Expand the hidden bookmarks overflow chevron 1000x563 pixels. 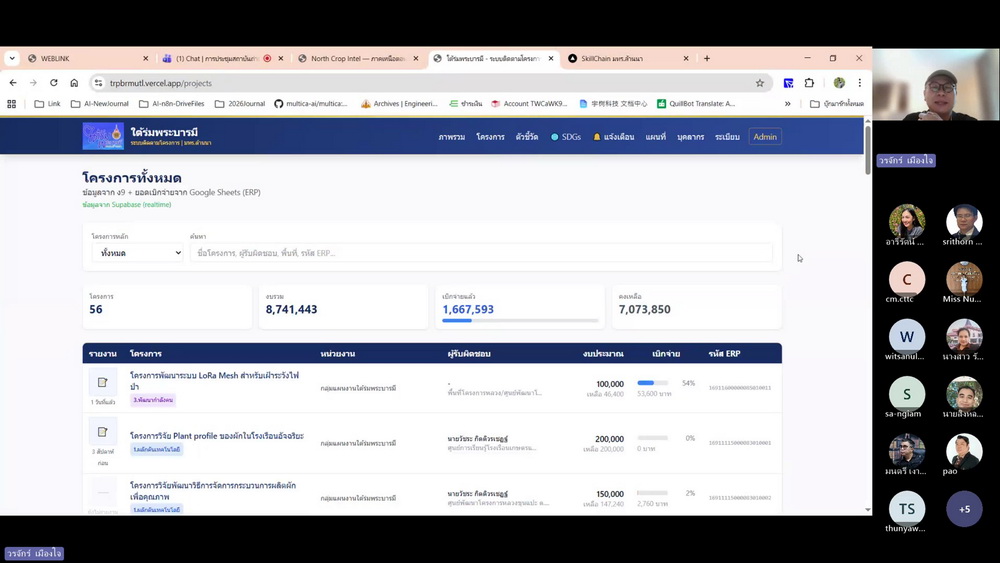[x=788, y=103]
